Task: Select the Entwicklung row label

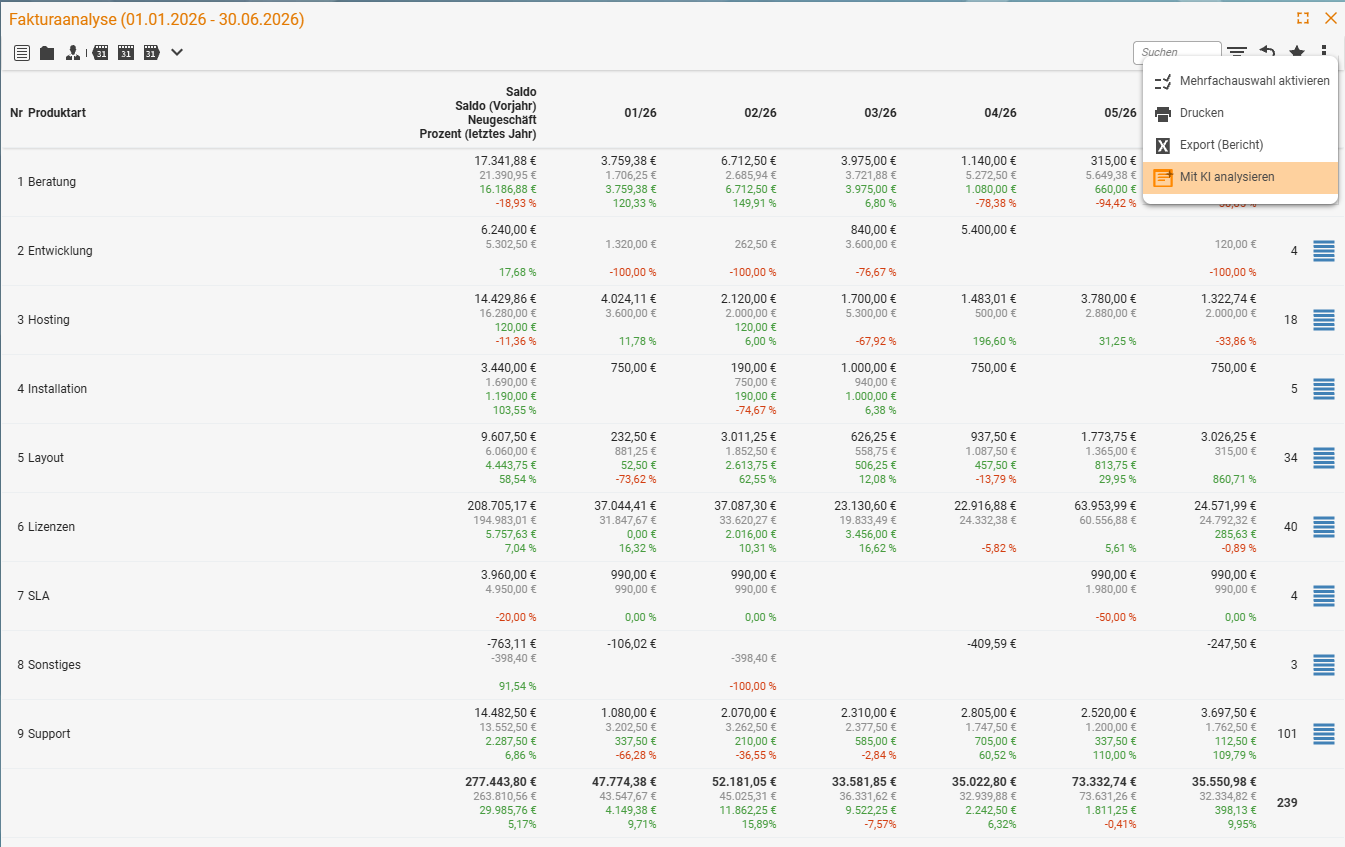Action: [60, 251]
